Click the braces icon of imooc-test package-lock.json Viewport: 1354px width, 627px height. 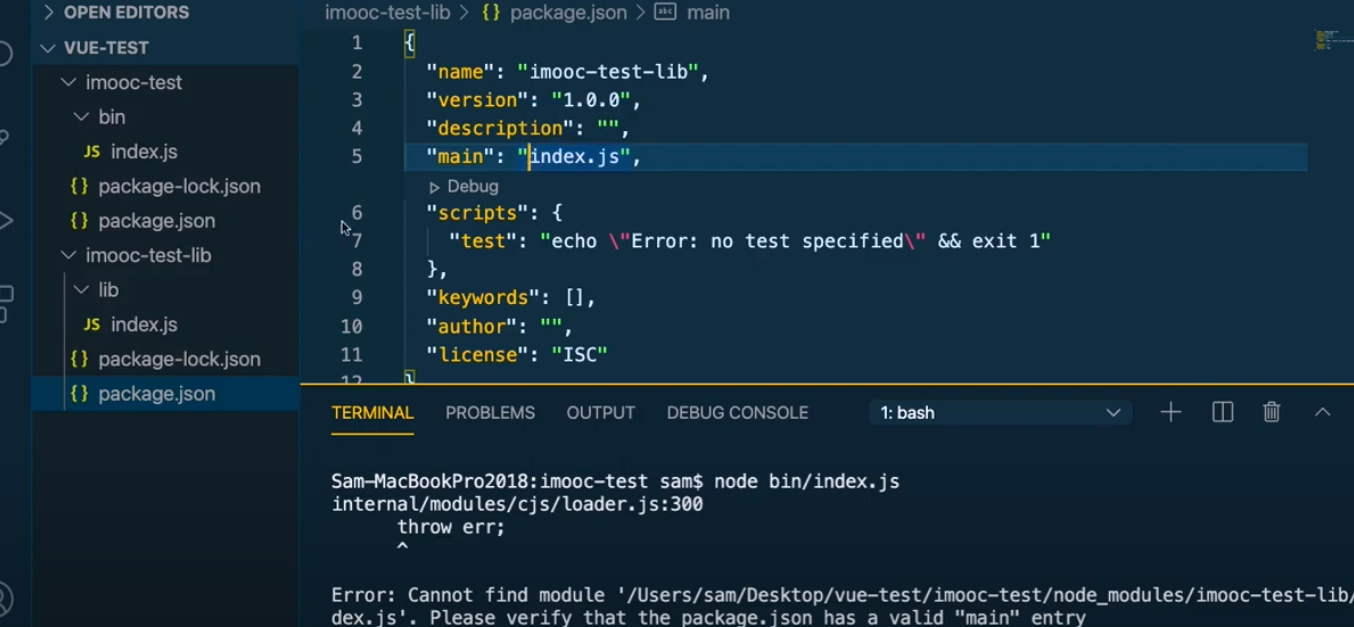(x=79, y=186)
